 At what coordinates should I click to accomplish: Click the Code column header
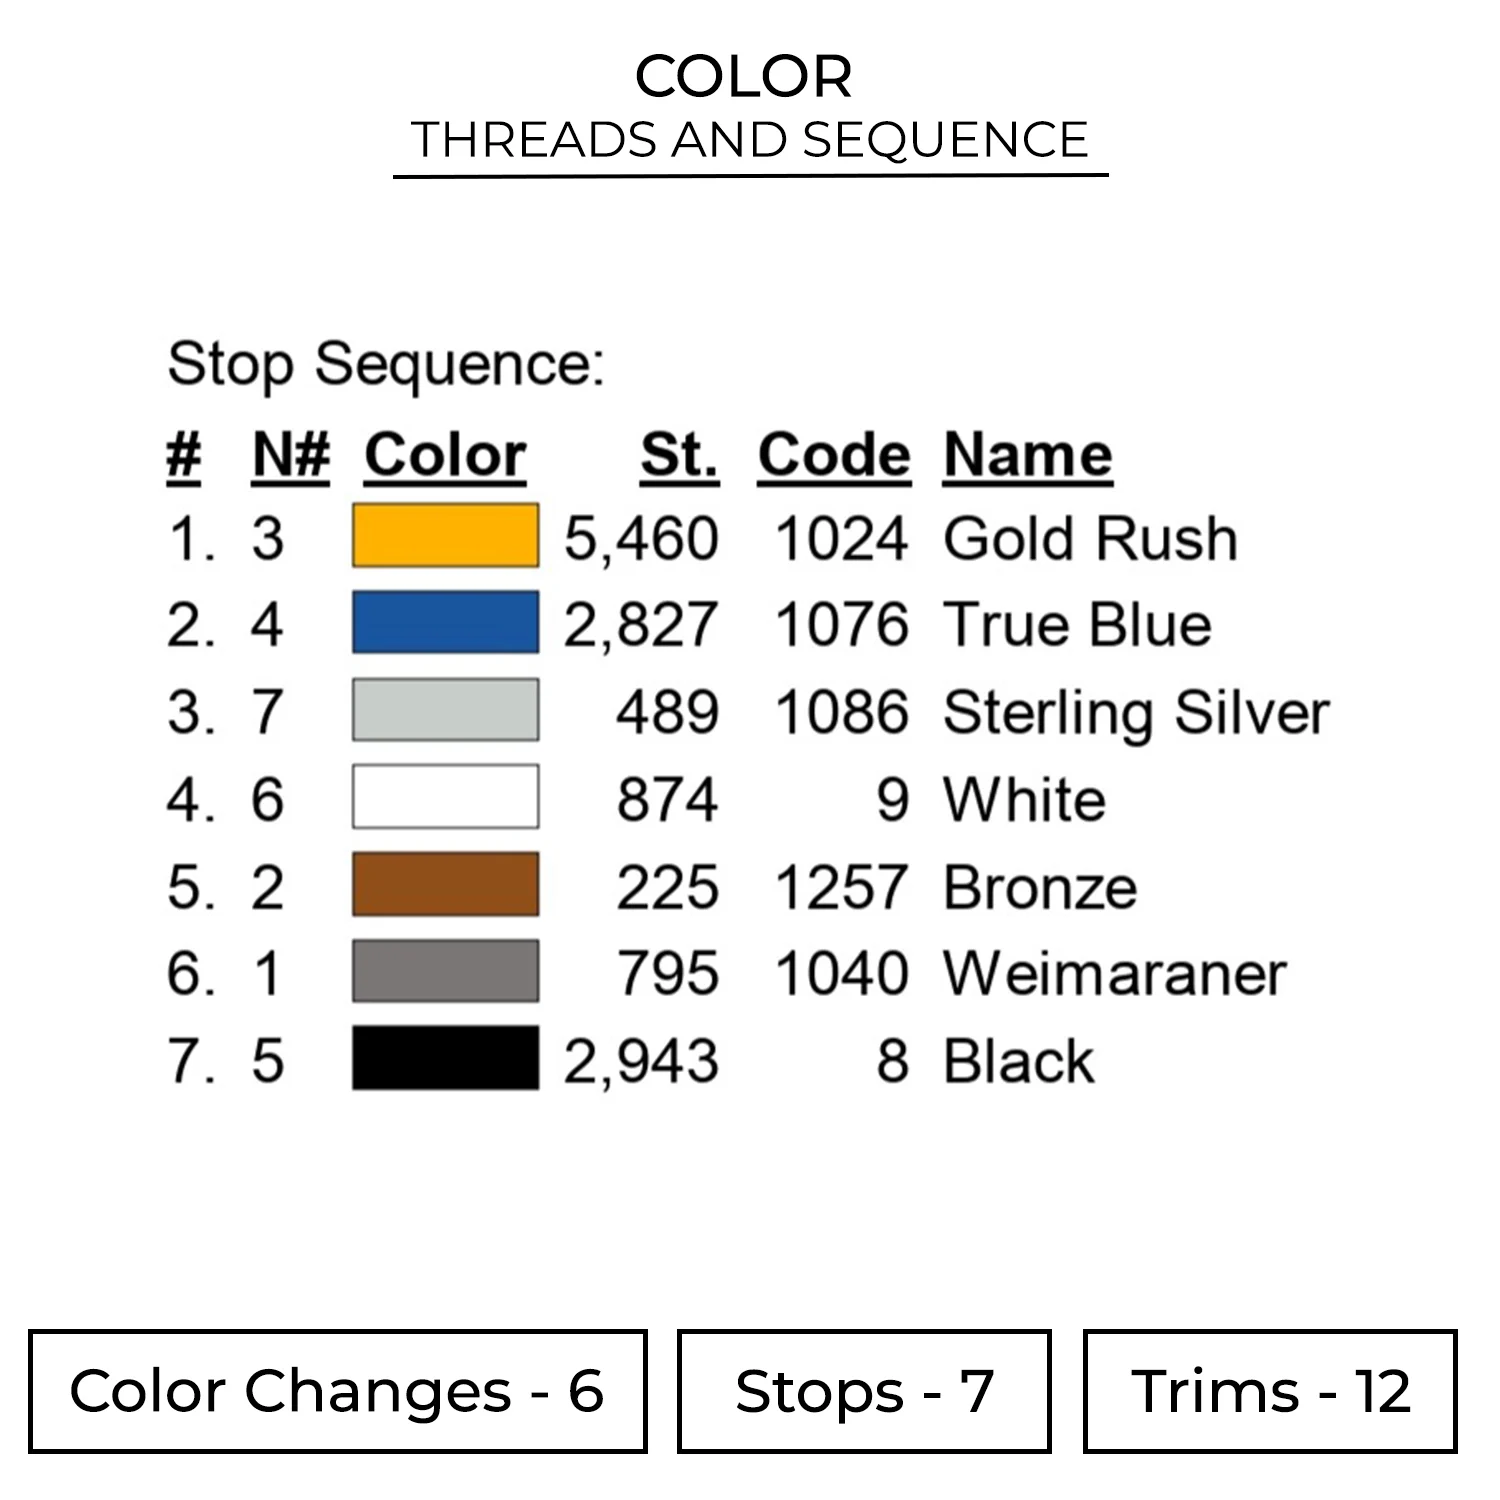point(834,456)
